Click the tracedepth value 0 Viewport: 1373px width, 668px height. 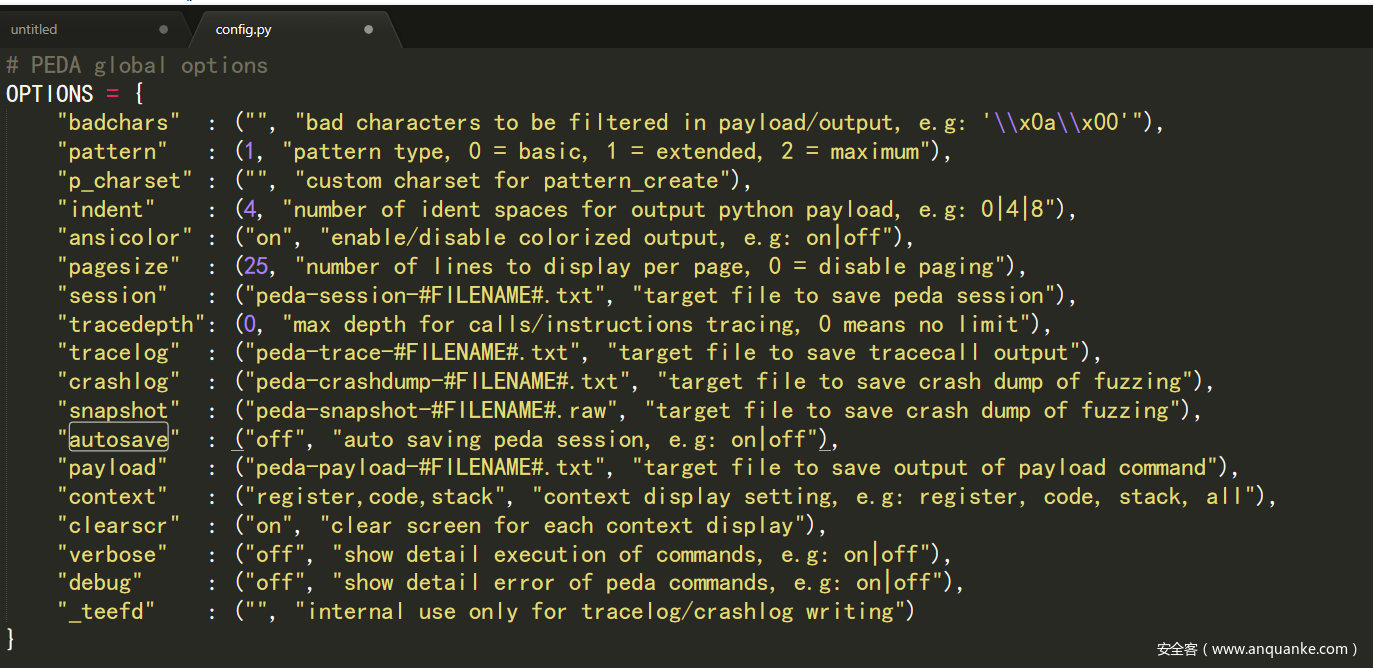[250, 324]
